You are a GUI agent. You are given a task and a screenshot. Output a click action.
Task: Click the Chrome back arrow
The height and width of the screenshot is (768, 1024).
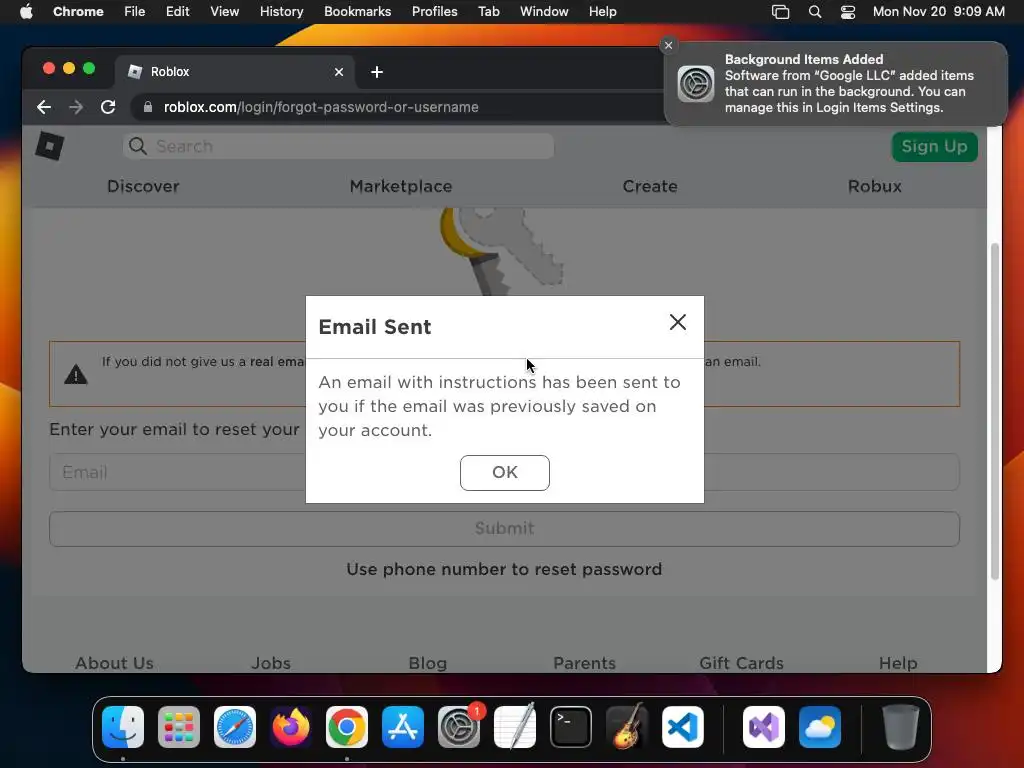tap(44, 107)
